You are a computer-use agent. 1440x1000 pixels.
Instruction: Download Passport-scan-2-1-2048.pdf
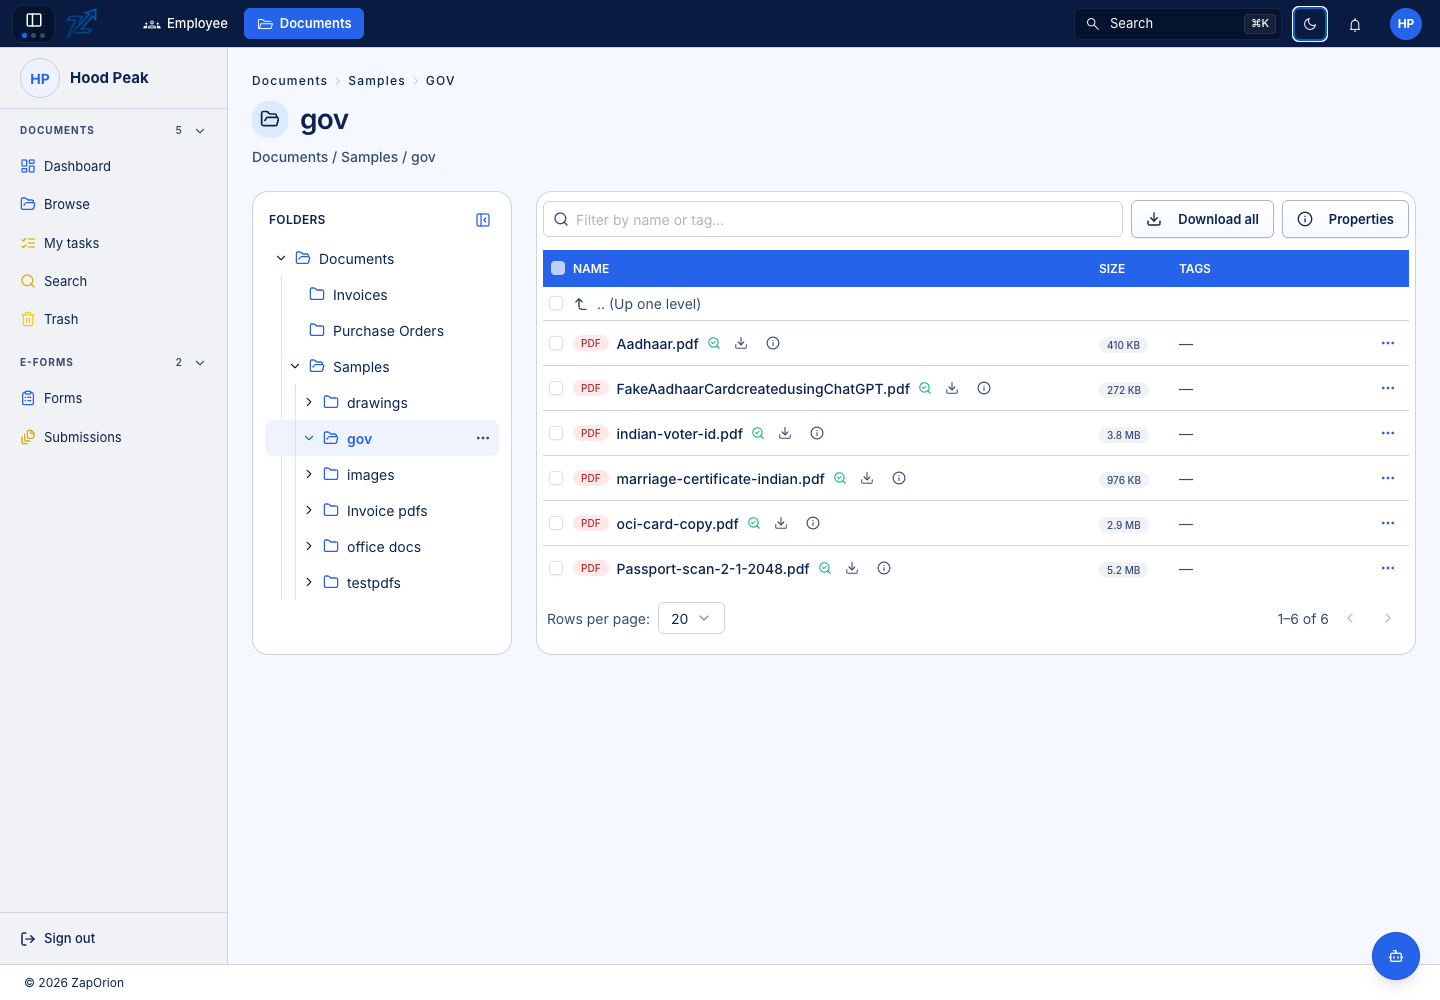[x=852, y=568]
